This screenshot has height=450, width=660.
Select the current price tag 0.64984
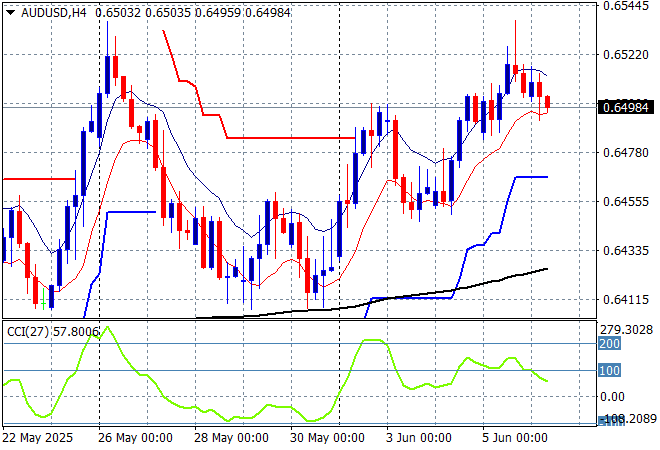click(x=627, y=106)
